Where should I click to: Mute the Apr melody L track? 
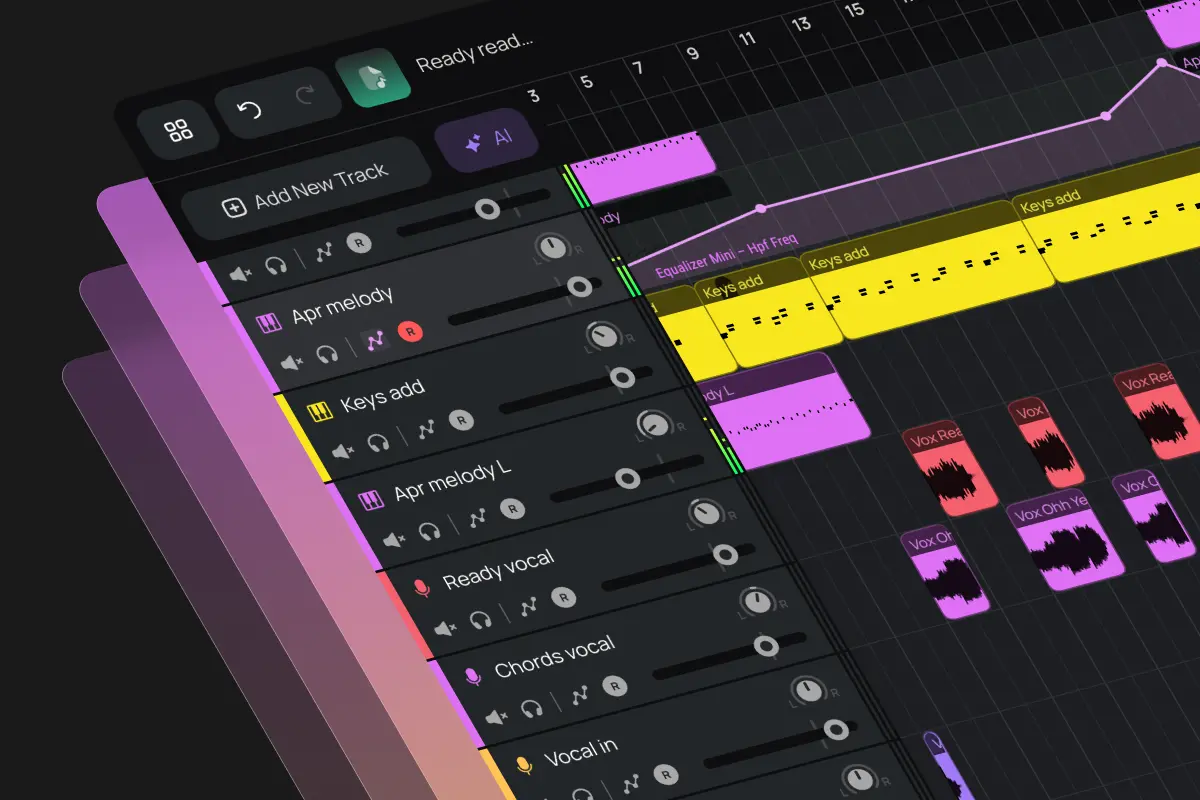pos(395,539)
